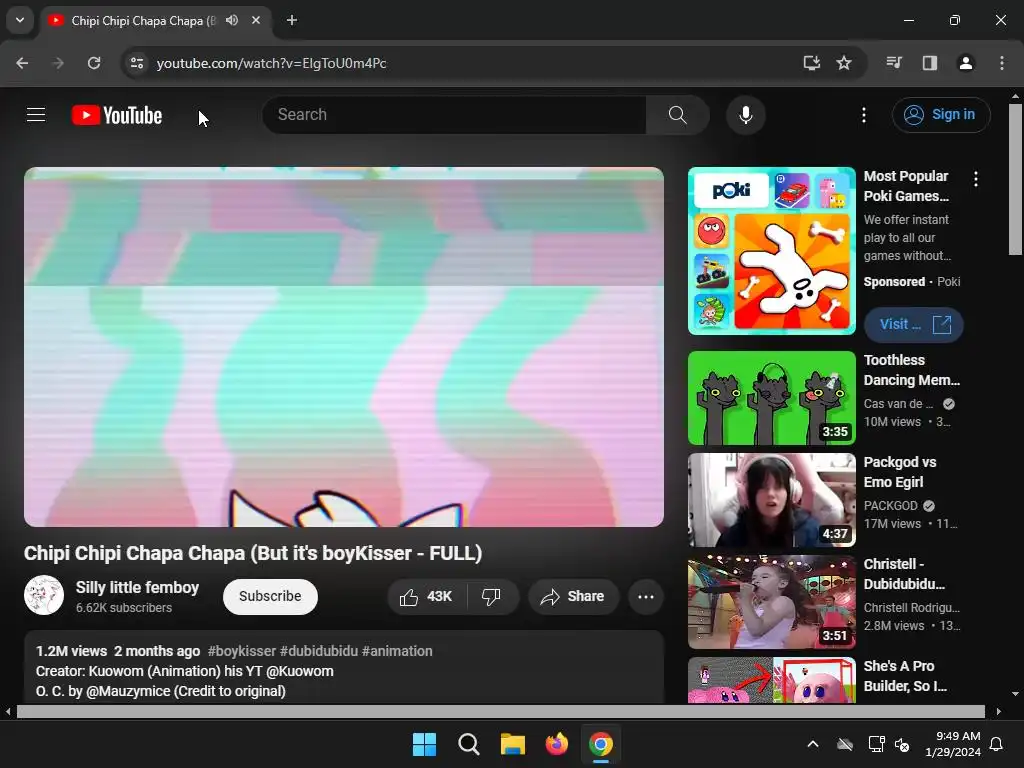Dislike the video with thumbs down
The width and height of the screenshot is (1024, 768).
[x=492, y=596]
